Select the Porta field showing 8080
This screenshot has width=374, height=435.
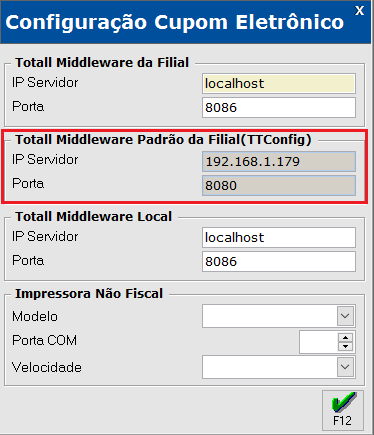[x=279, y=185]
